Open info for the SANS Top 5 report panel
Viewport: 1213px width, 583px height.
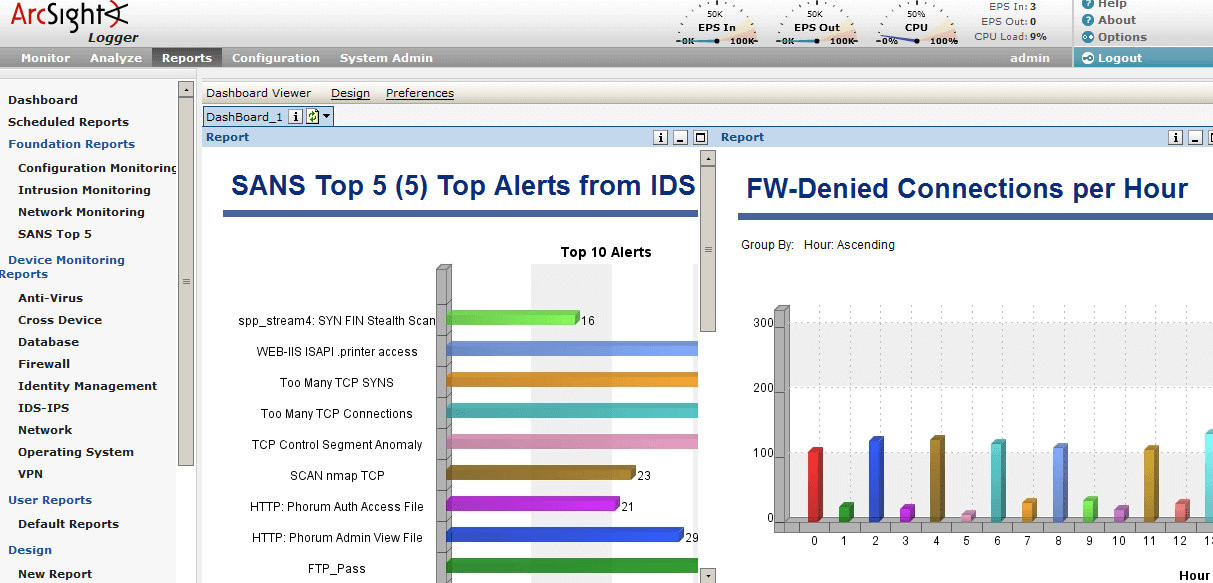pyautogui.click(x=660, y=138)
